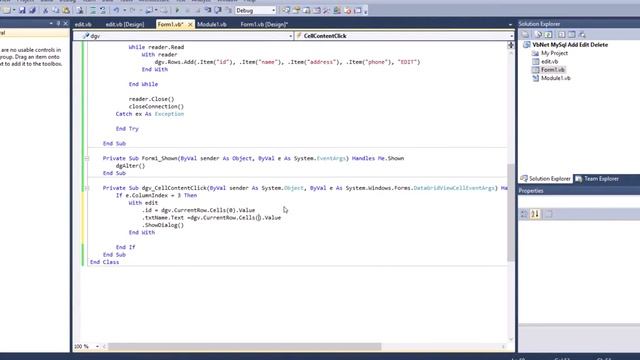Comment out selected lines icon

point(93,10)
